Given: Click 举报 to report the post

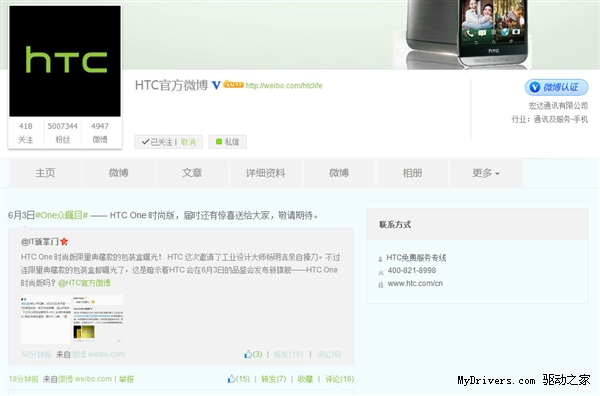Looking at the screenshot, I should [x=126, y=379].
